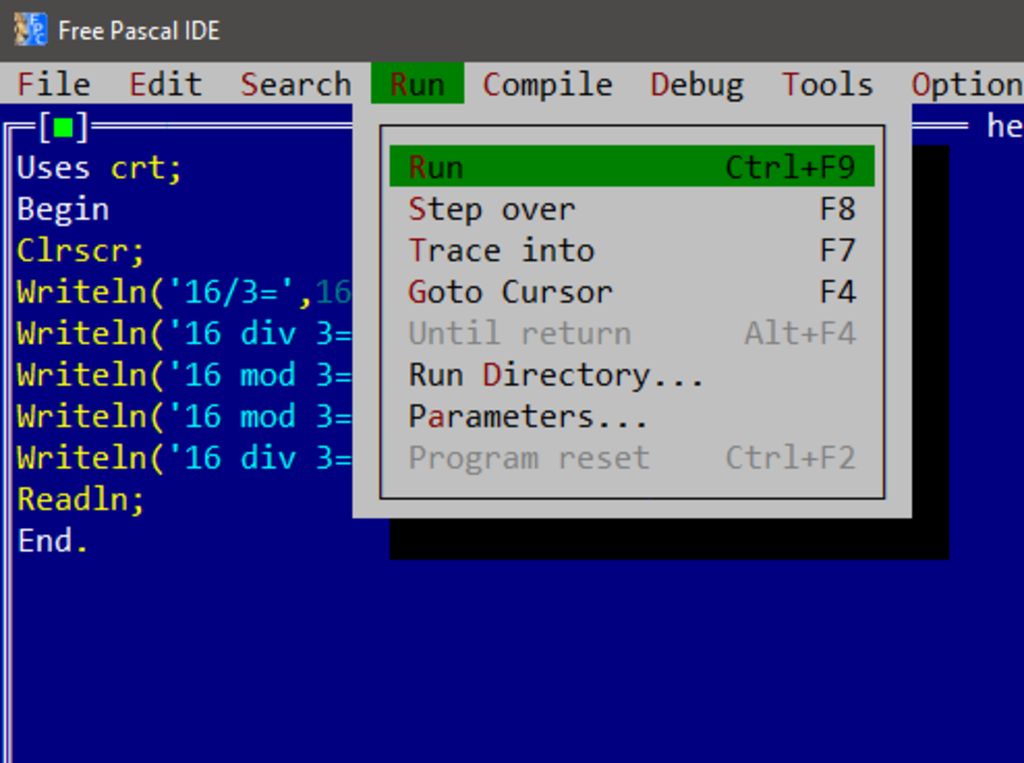Open Parameters... menu entry

point(632,417)
